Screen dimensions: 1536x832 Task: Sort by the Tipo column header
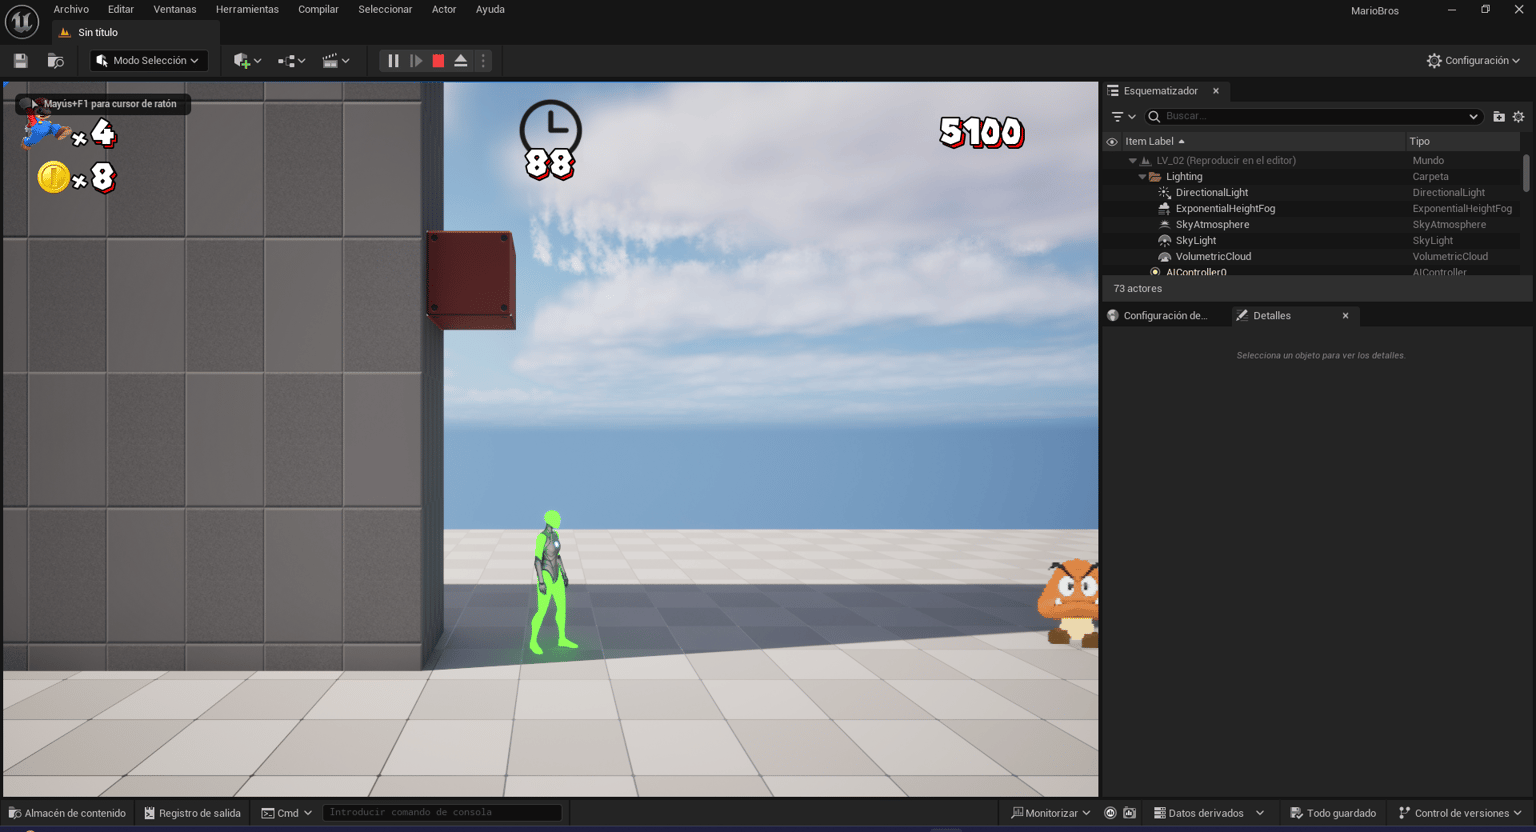click(1463, 142)
